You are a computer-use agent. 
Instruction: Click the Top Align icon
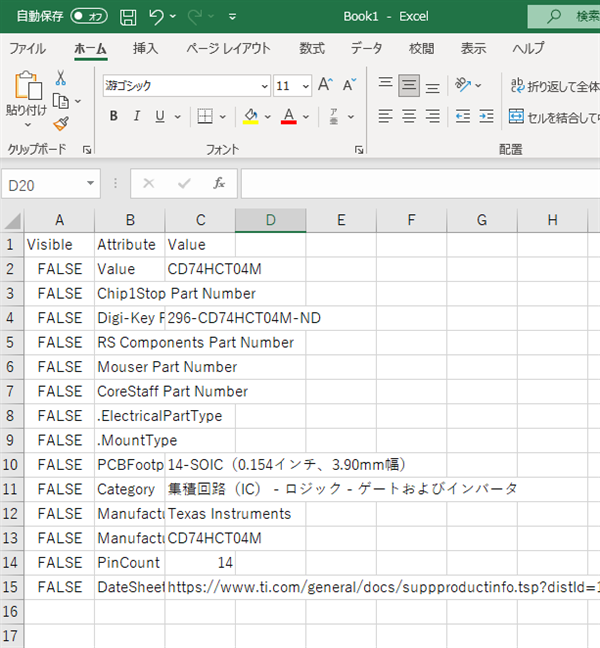385,84
